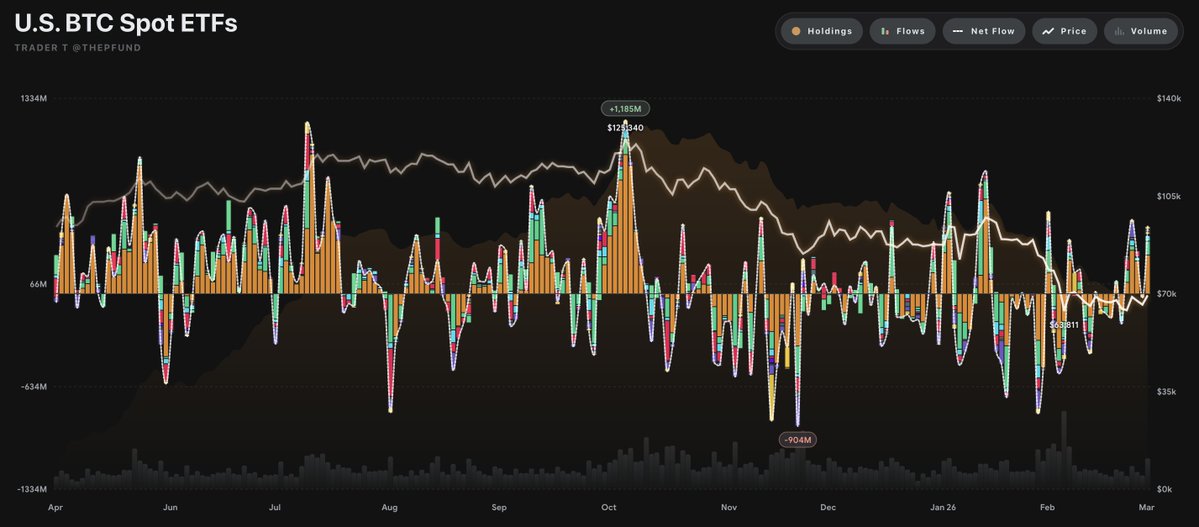Toggle the Holdings series off
The height and width of the screenshot is (527, 1199).
829,31
